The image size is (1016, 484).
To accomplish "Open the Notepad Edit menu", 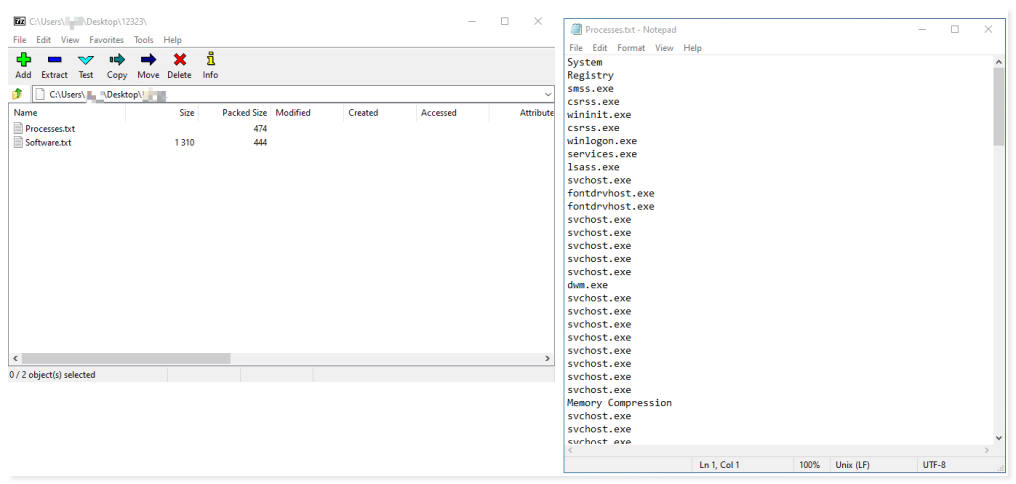I will click(600, 48).
